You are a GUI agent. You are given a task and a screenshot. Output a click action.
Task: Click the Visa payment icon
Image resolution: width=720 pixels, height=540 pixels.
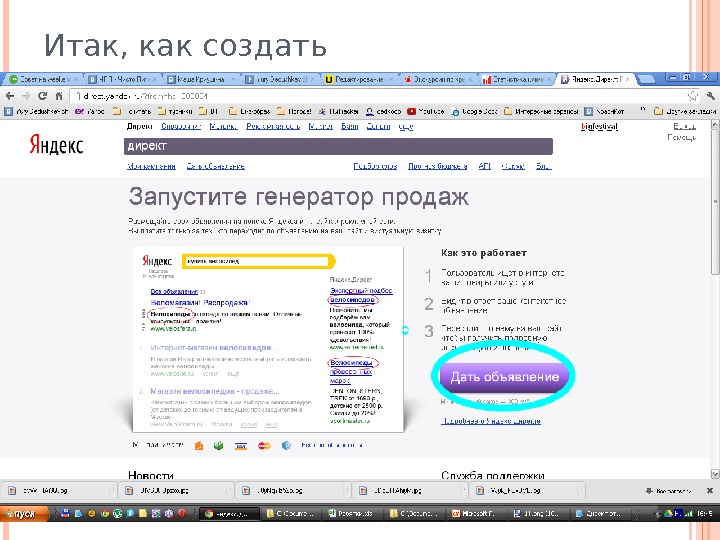(241, 445)
